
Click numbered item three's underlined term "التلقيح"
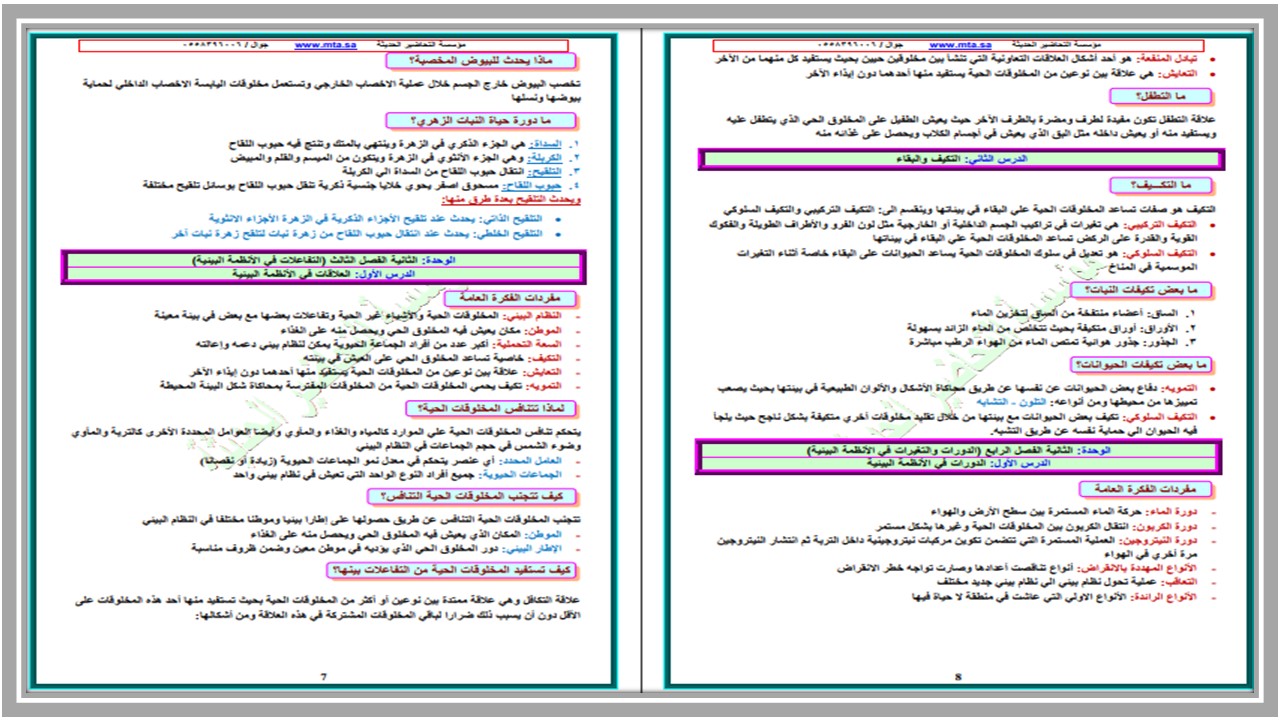tap(548, 171)
